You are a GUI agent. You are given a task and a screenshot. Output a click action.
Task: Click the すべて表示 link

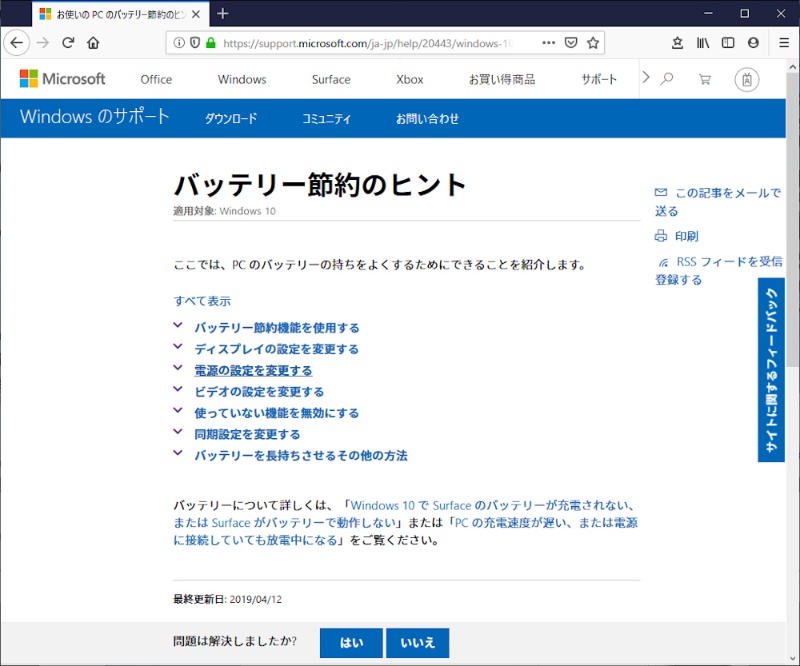click(x=202, y=300)
